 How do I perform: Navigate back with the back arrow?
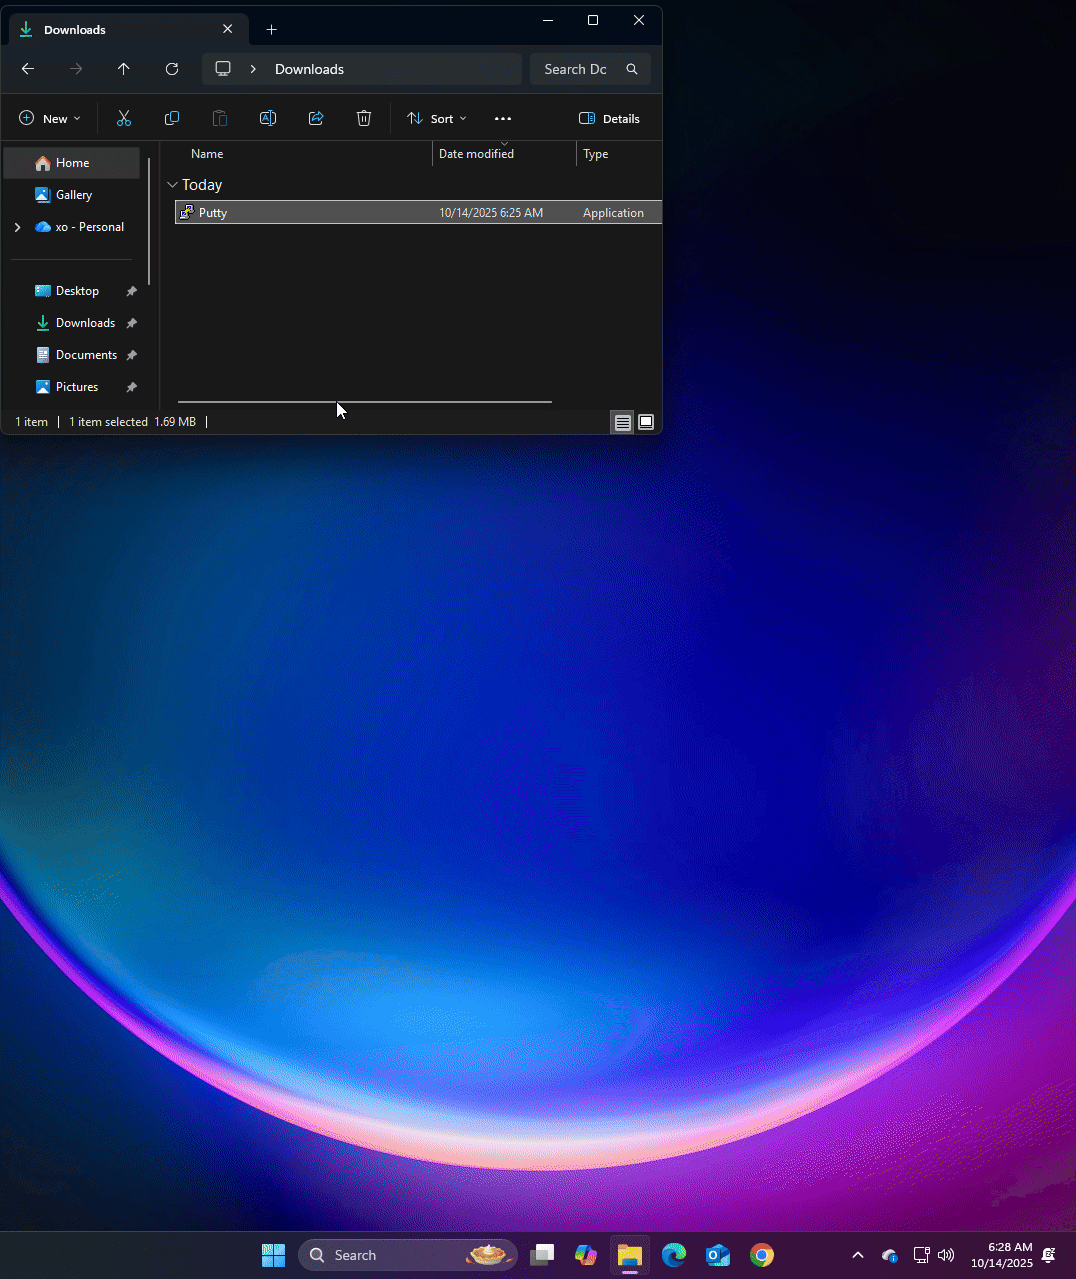click(28, 69)
